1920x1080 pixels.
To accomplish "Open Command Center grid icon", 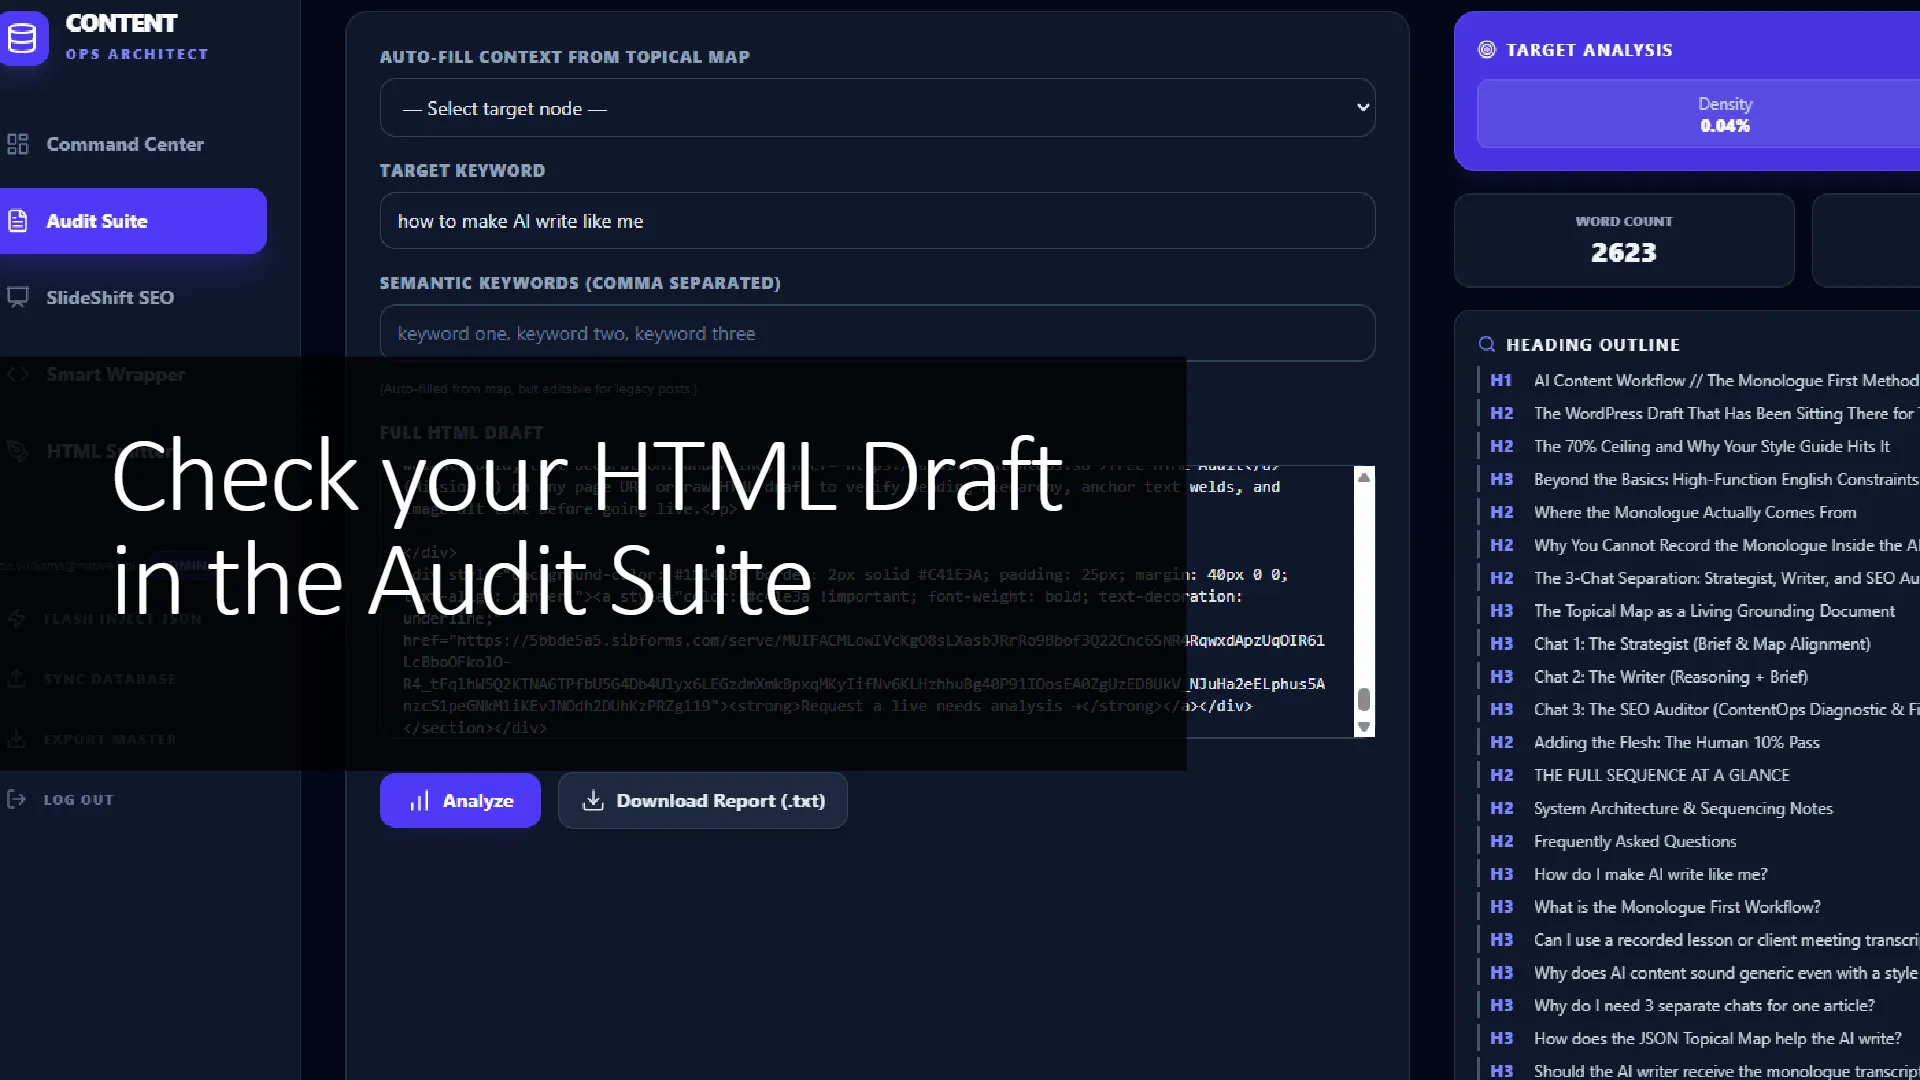I will tap(18, 144).
